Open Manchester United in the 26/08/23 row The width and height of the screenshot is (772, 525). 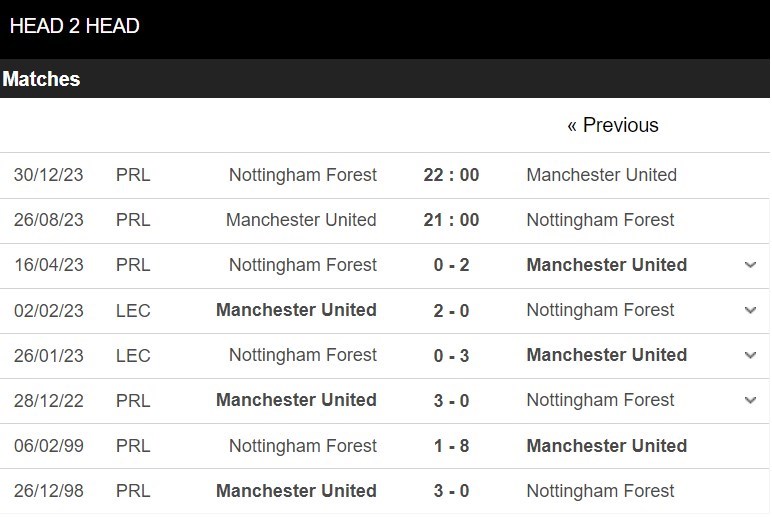point(301,220)
